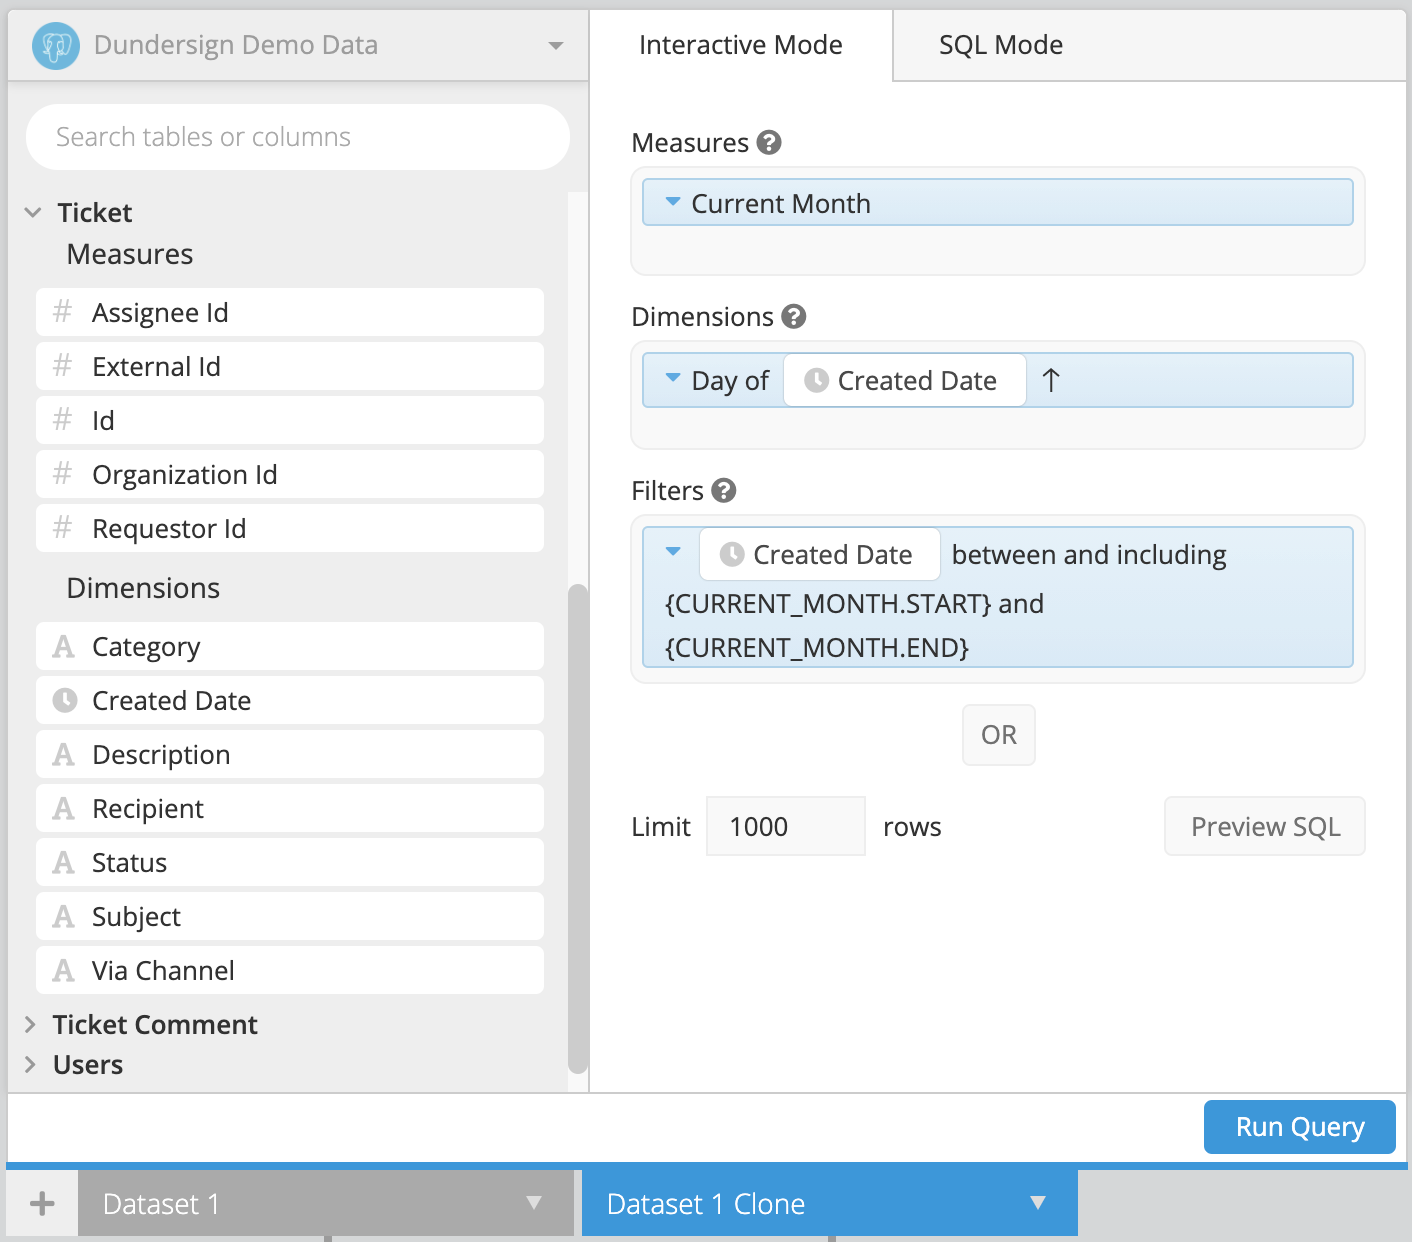Select the Status dimension
1412x1242 pixels.
pos(290,862)
